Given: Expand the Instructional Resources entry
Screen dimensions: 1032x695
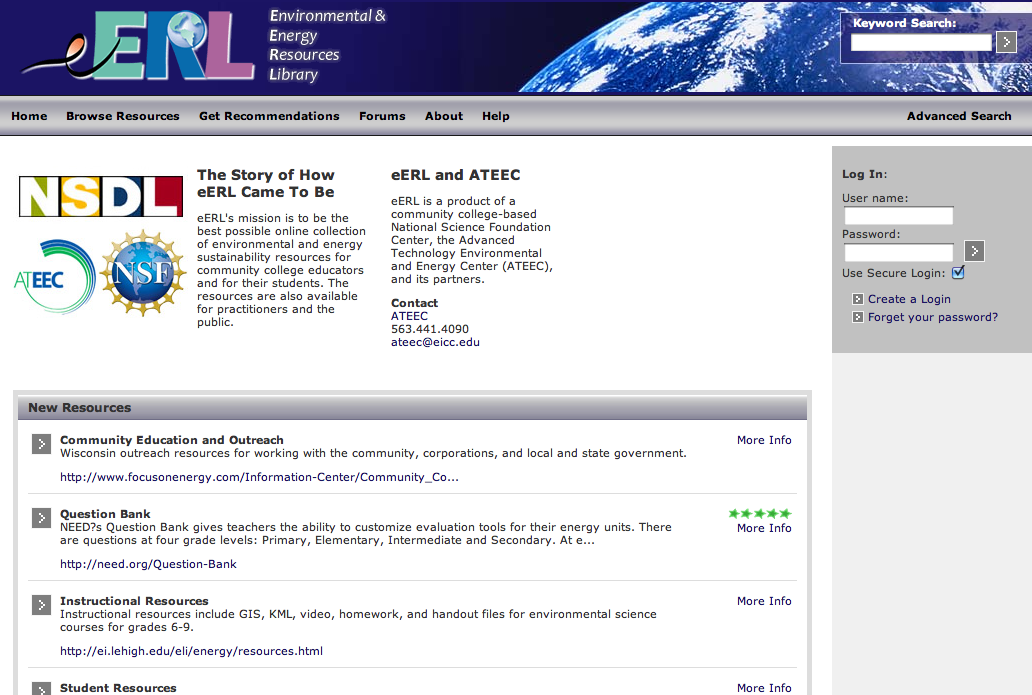Looking at the screenshot, I should point(41,604).
